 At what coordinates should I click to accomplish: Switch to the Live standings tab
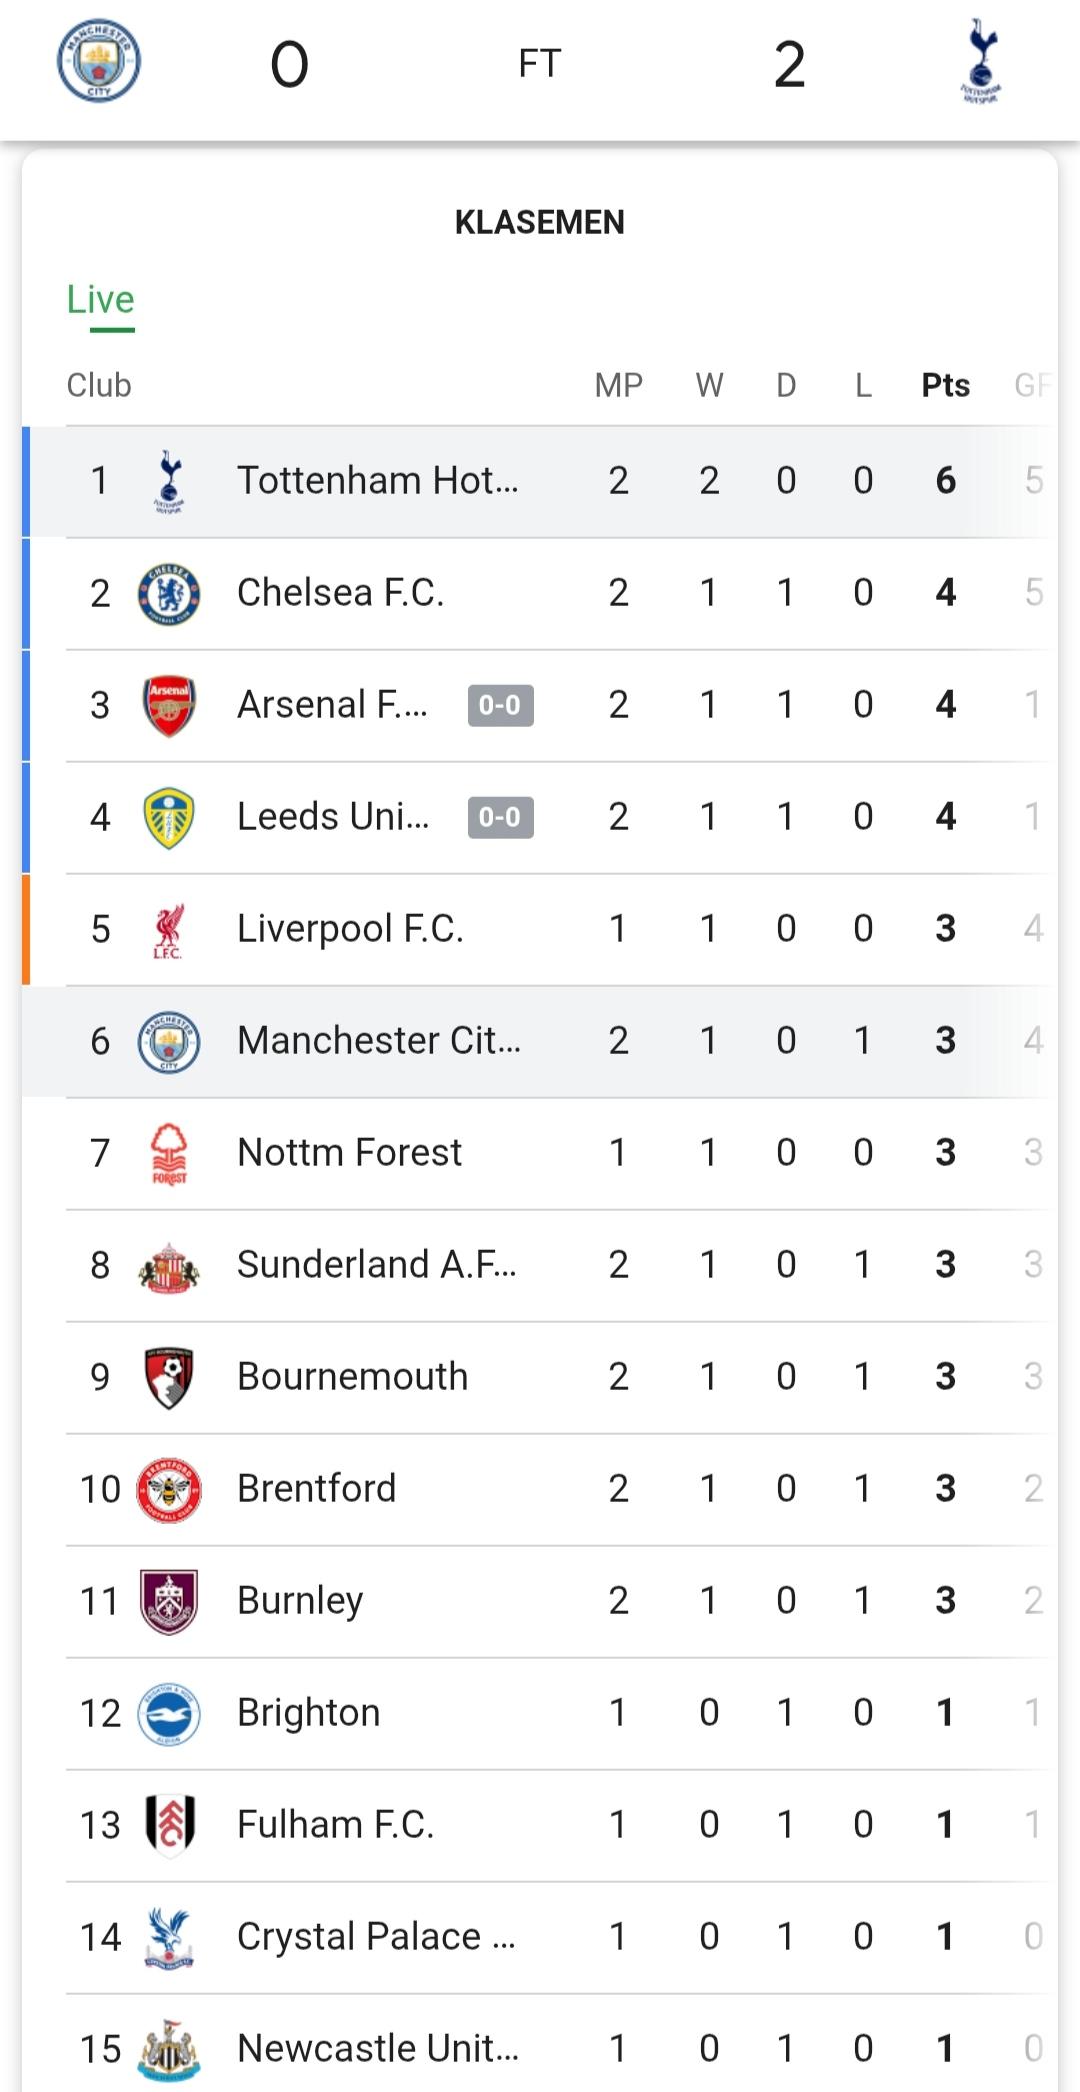click(x=100, y=300)
